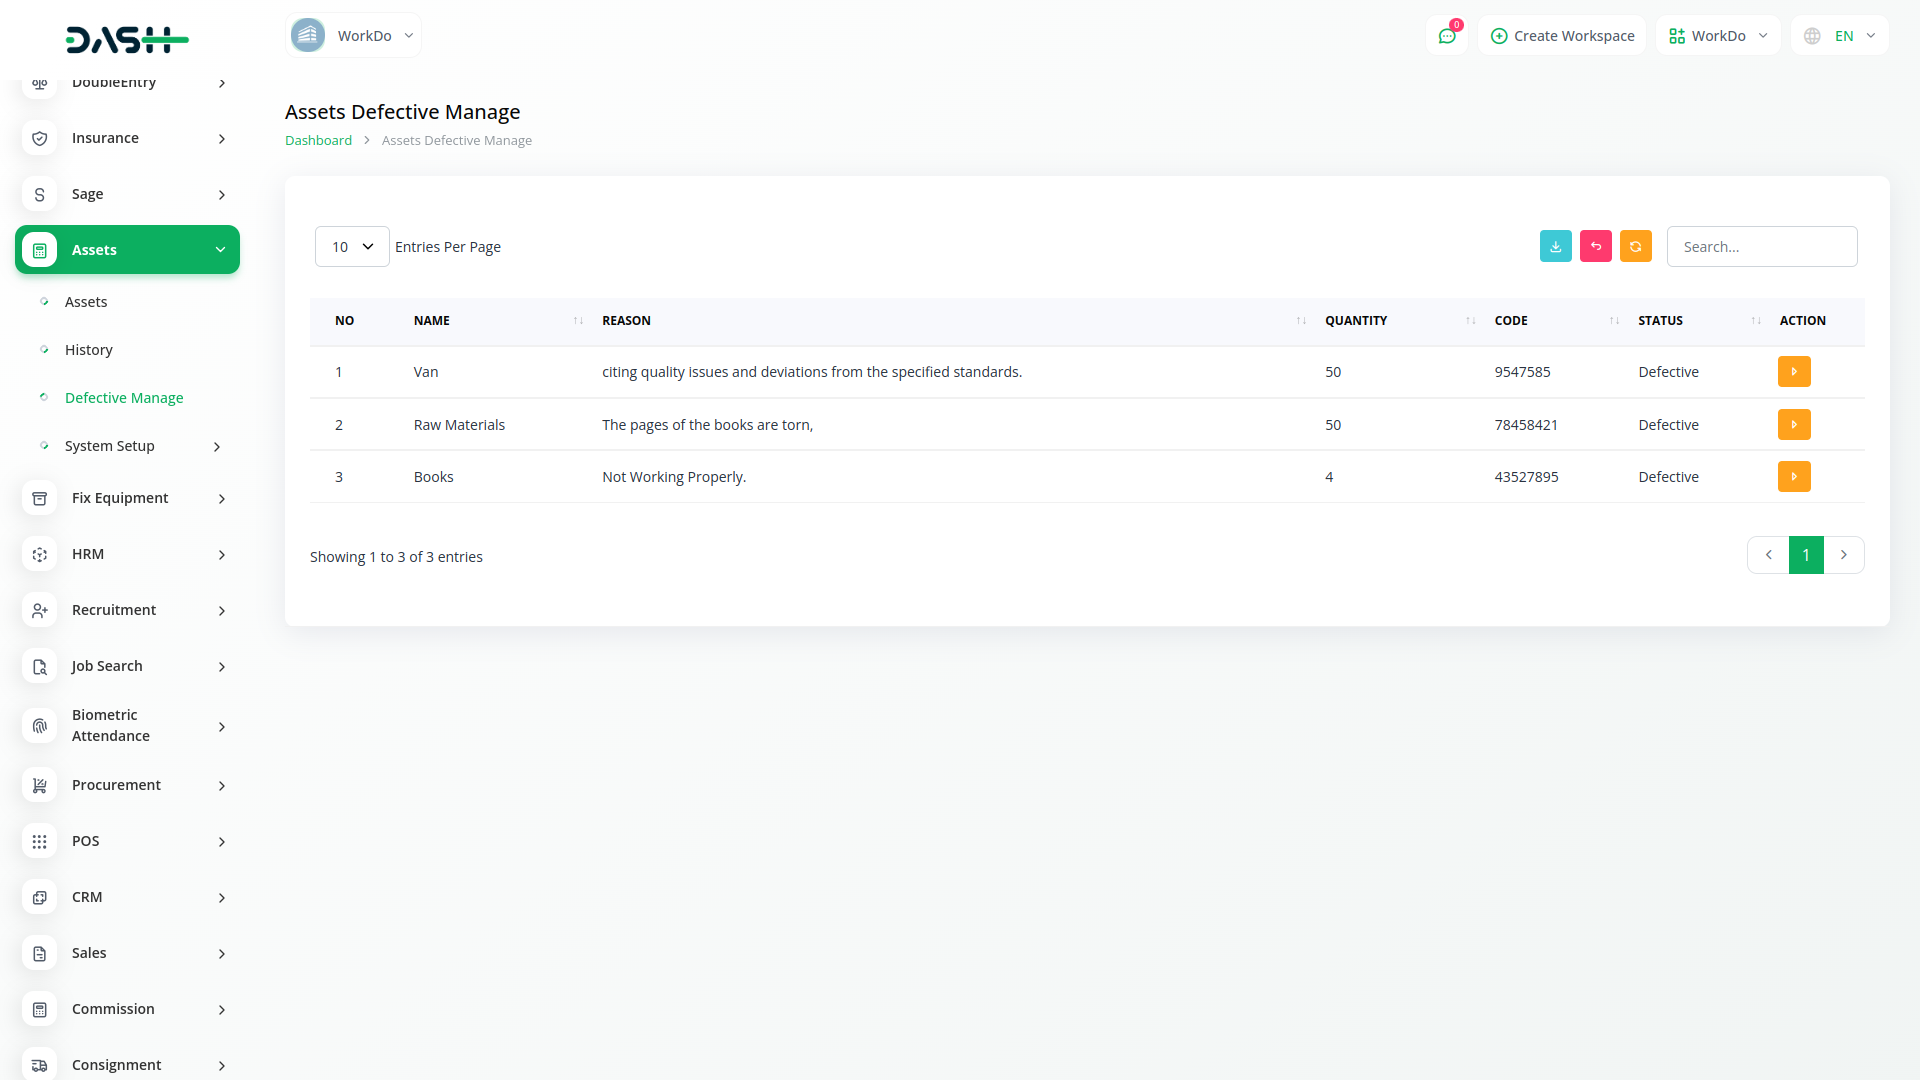
Task: Click the orange action button for Van row
Action: click(1793, 372)
